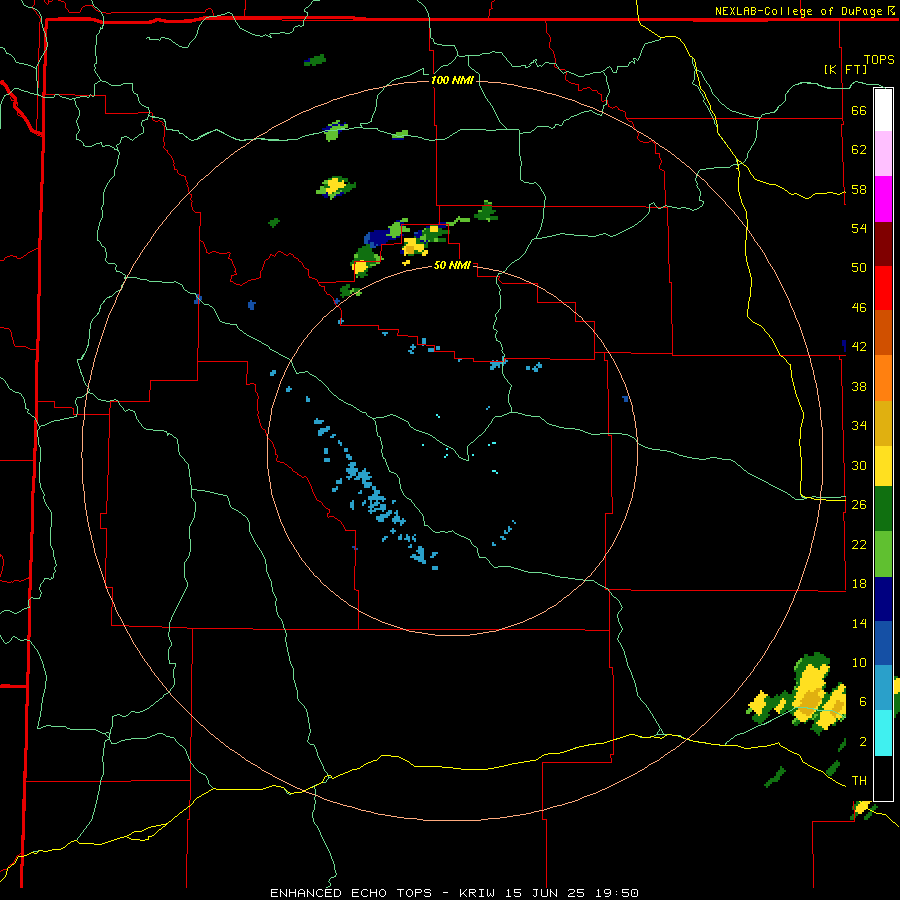Viewport: 900px width, 900px height.
Task: Select the gold swatch between 38 and 34
Action: (x=883, y=423)
